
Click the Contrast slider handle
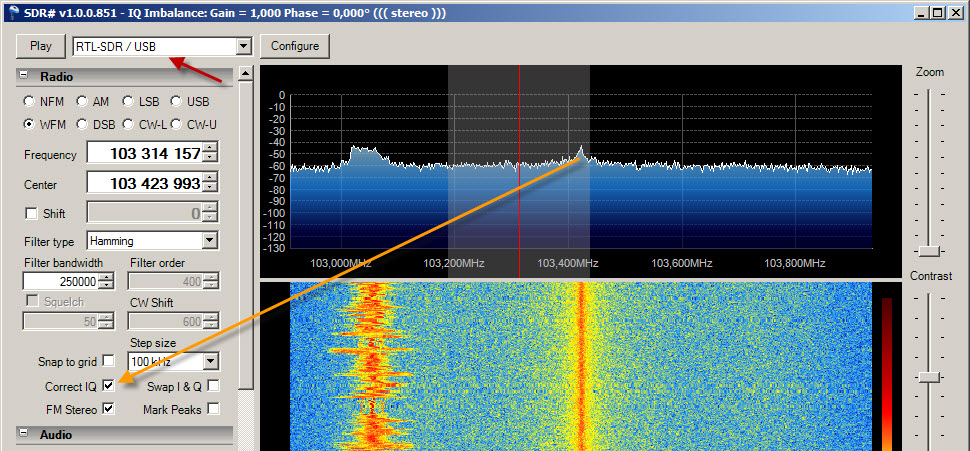(930, 376)
